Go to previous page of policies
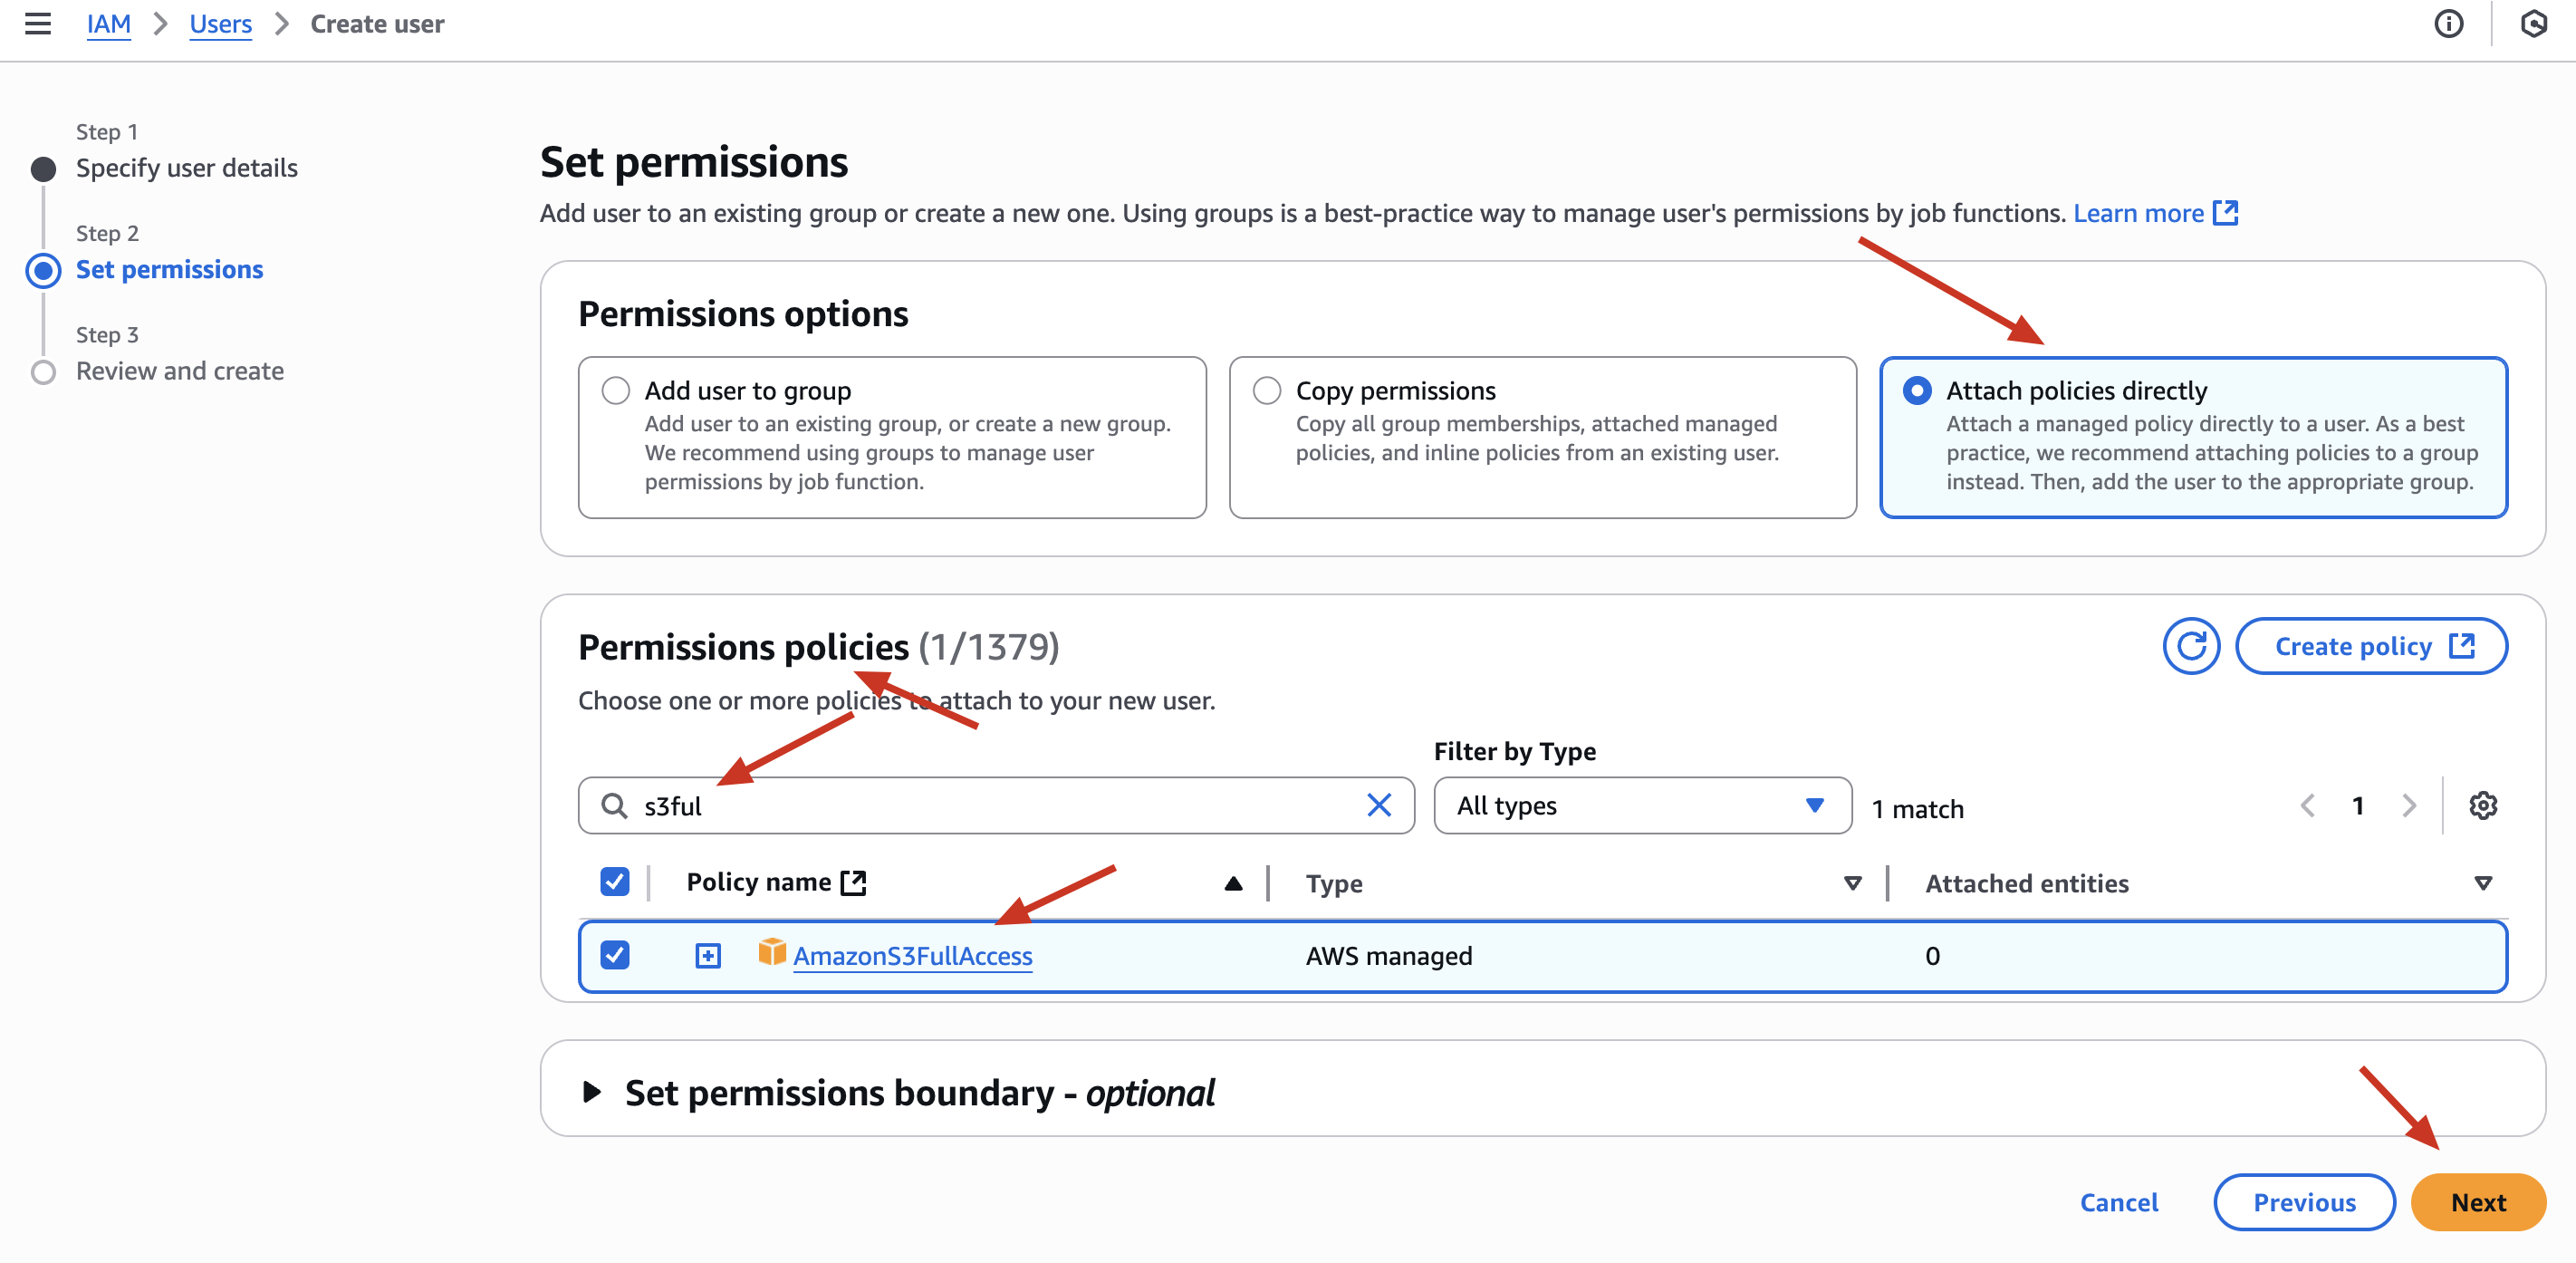 pos(2308,805)
